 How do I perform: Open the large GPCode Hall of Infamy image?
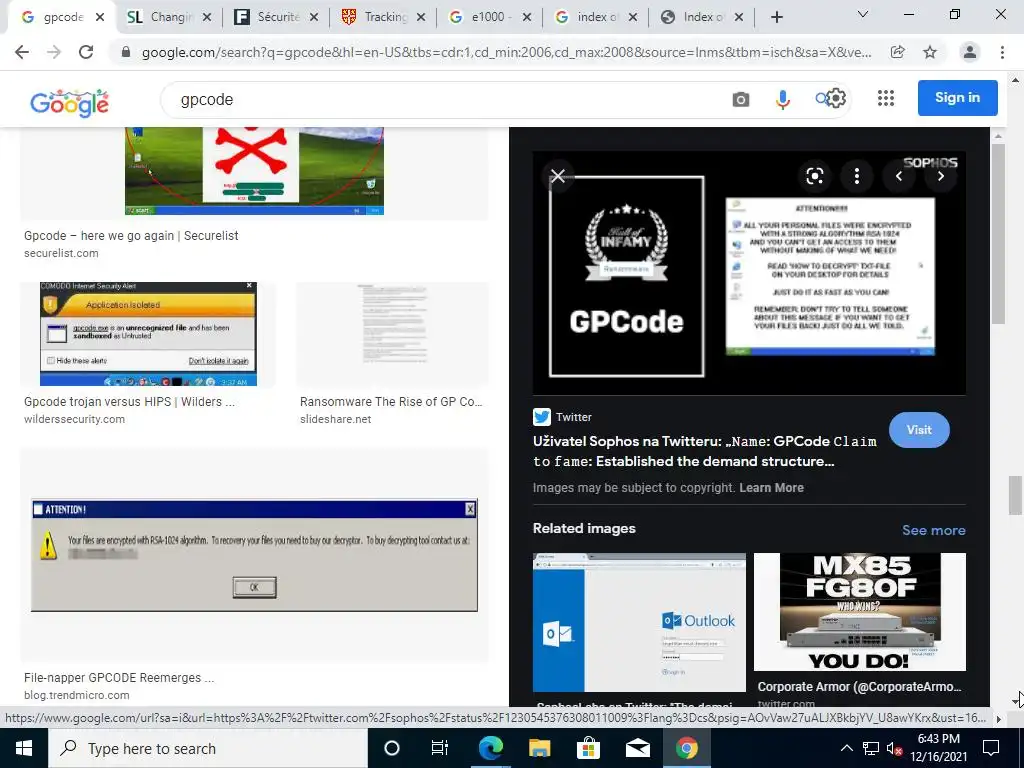tap(749, 273)
